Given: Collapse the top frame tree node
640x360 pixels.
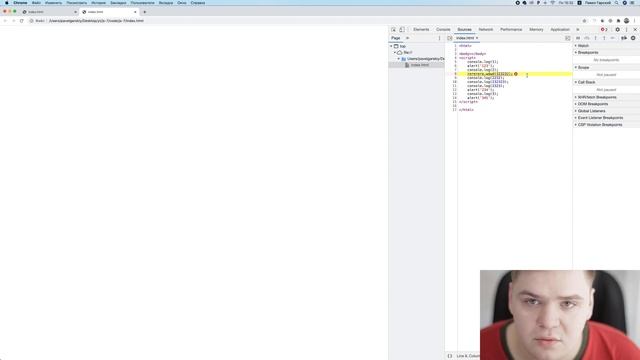Looking at the screenshot, I should coord(391,47).
